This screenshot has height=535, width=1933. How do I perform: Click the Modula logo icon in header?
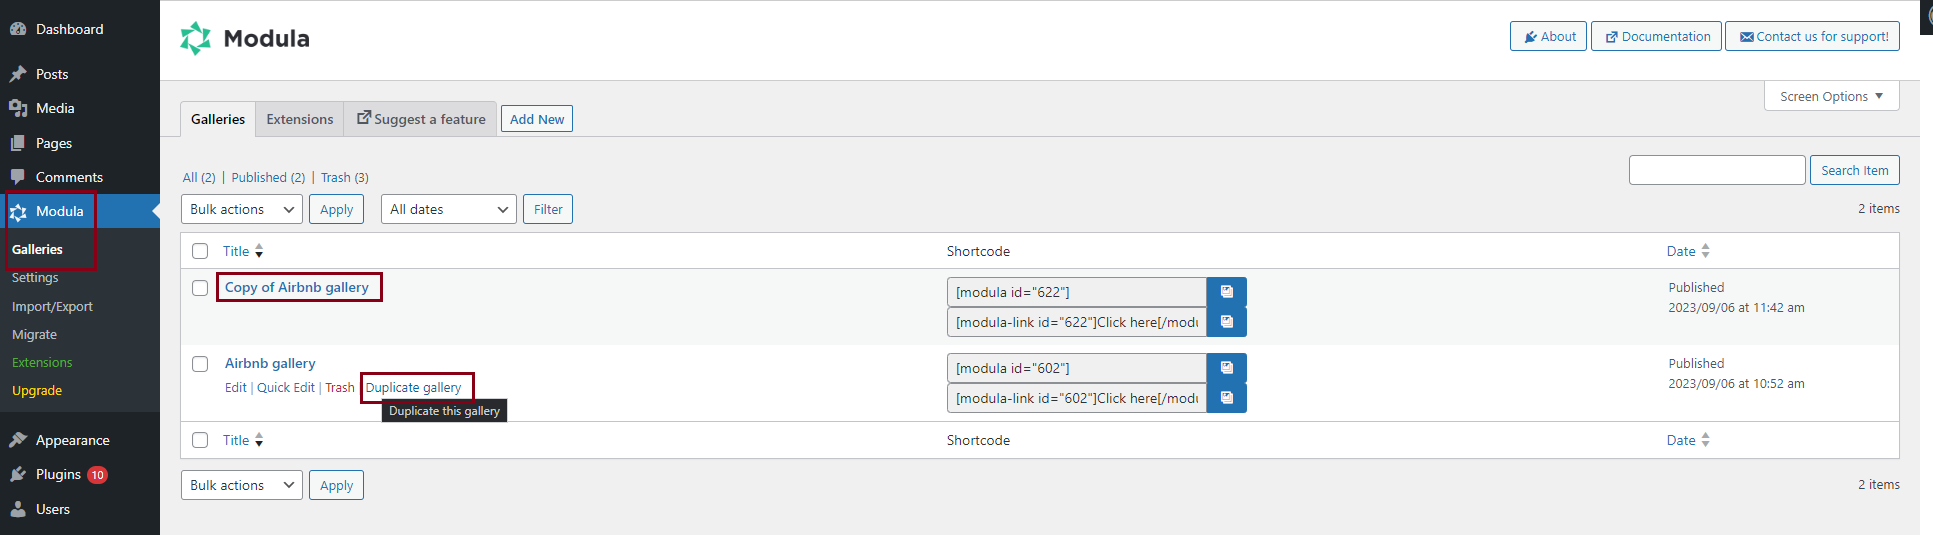196,38
